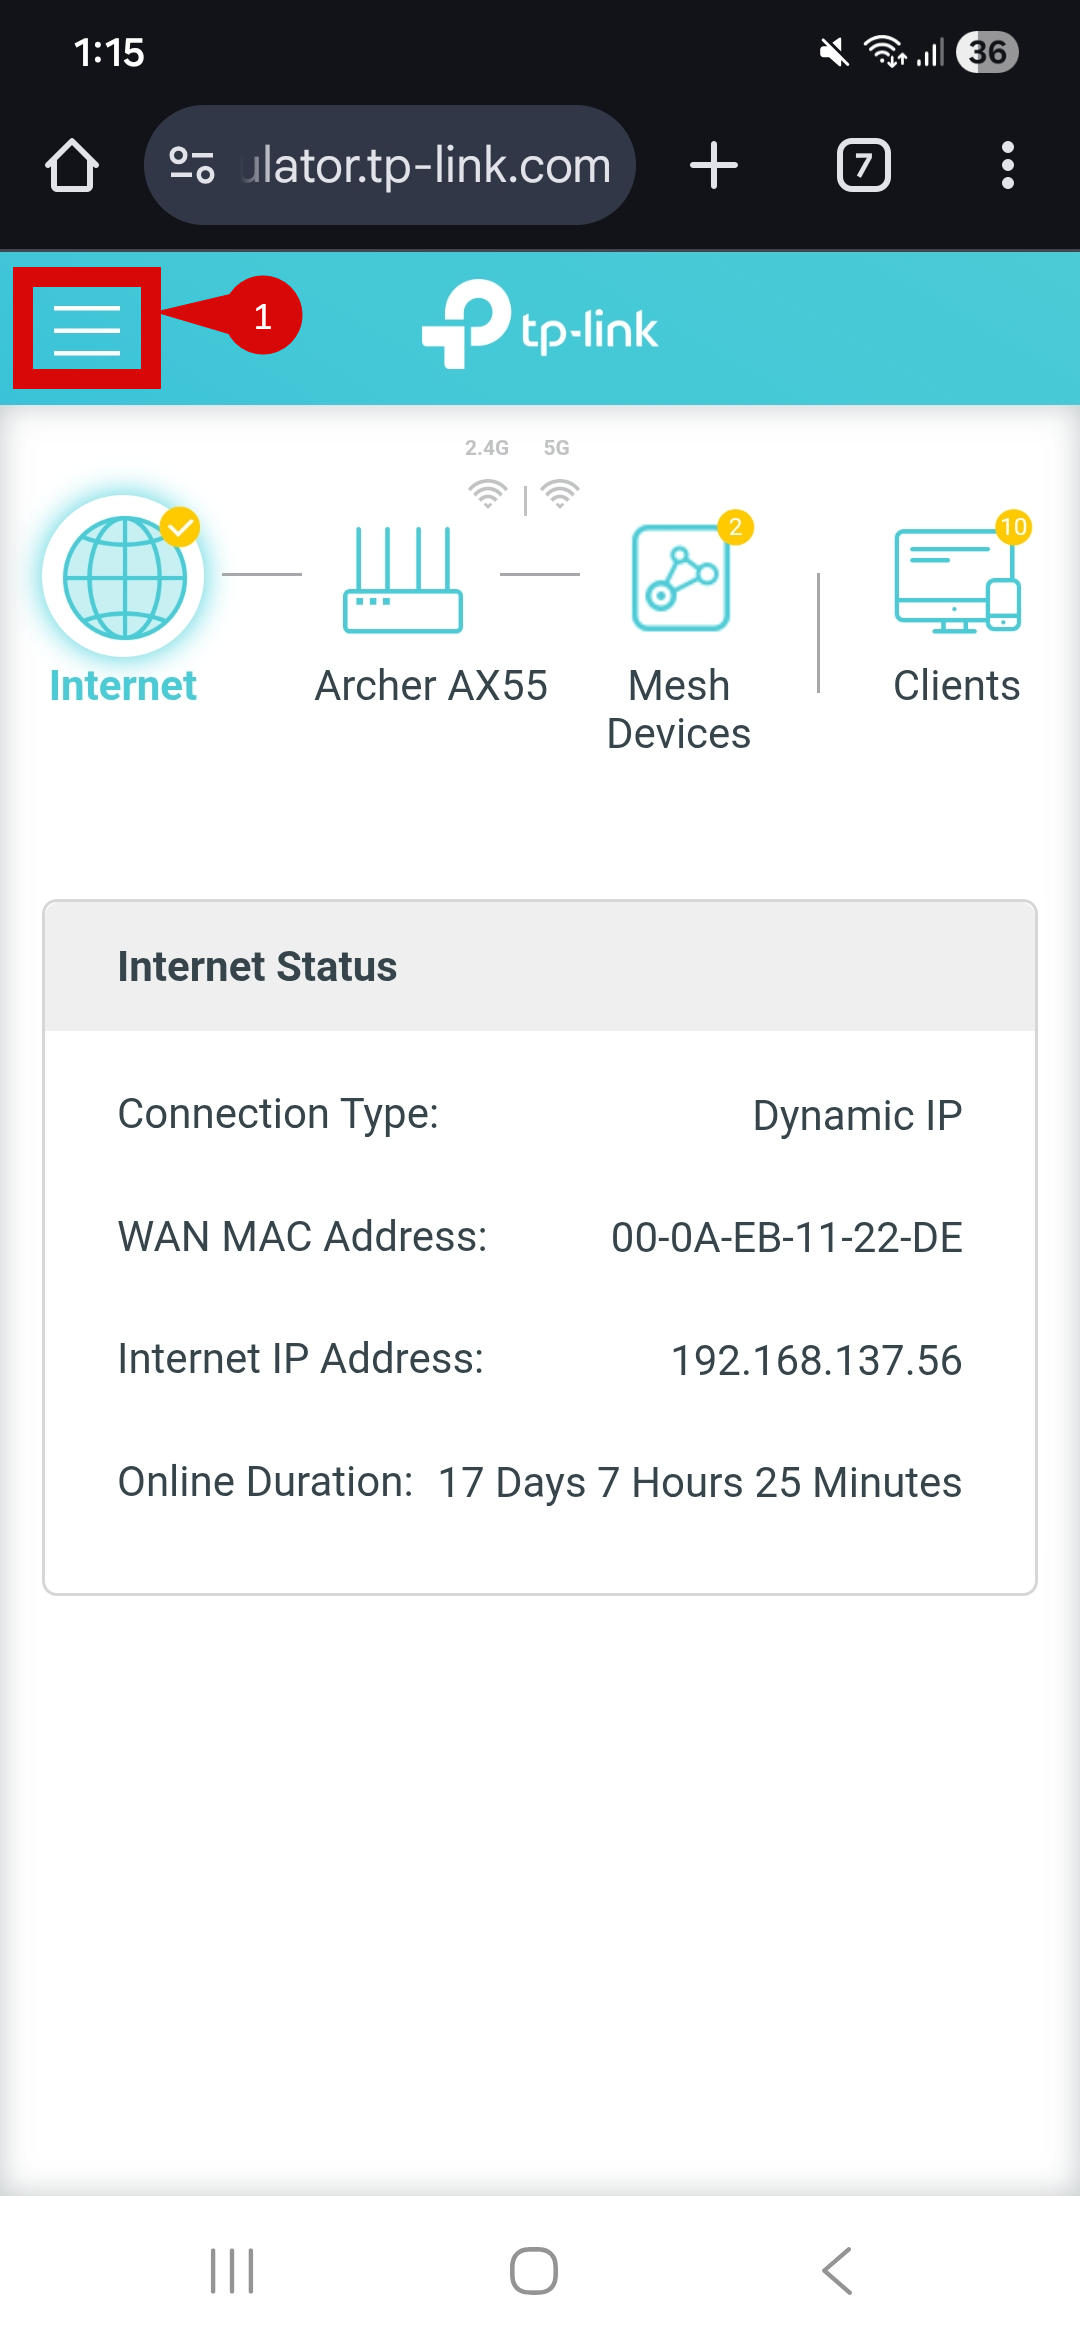View site info in address bar

192,165
